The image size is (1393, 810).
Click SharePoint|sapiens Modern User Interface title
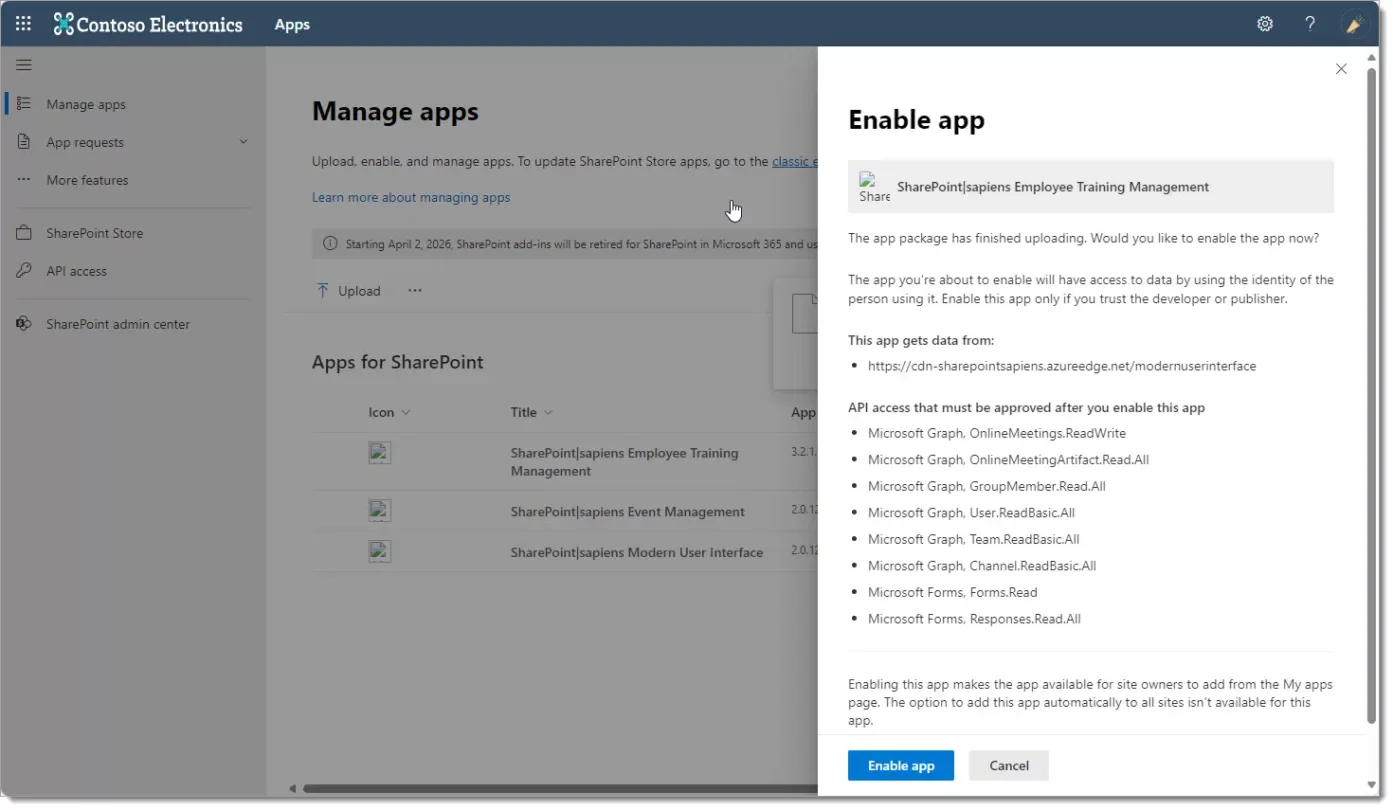click(637, 552)
